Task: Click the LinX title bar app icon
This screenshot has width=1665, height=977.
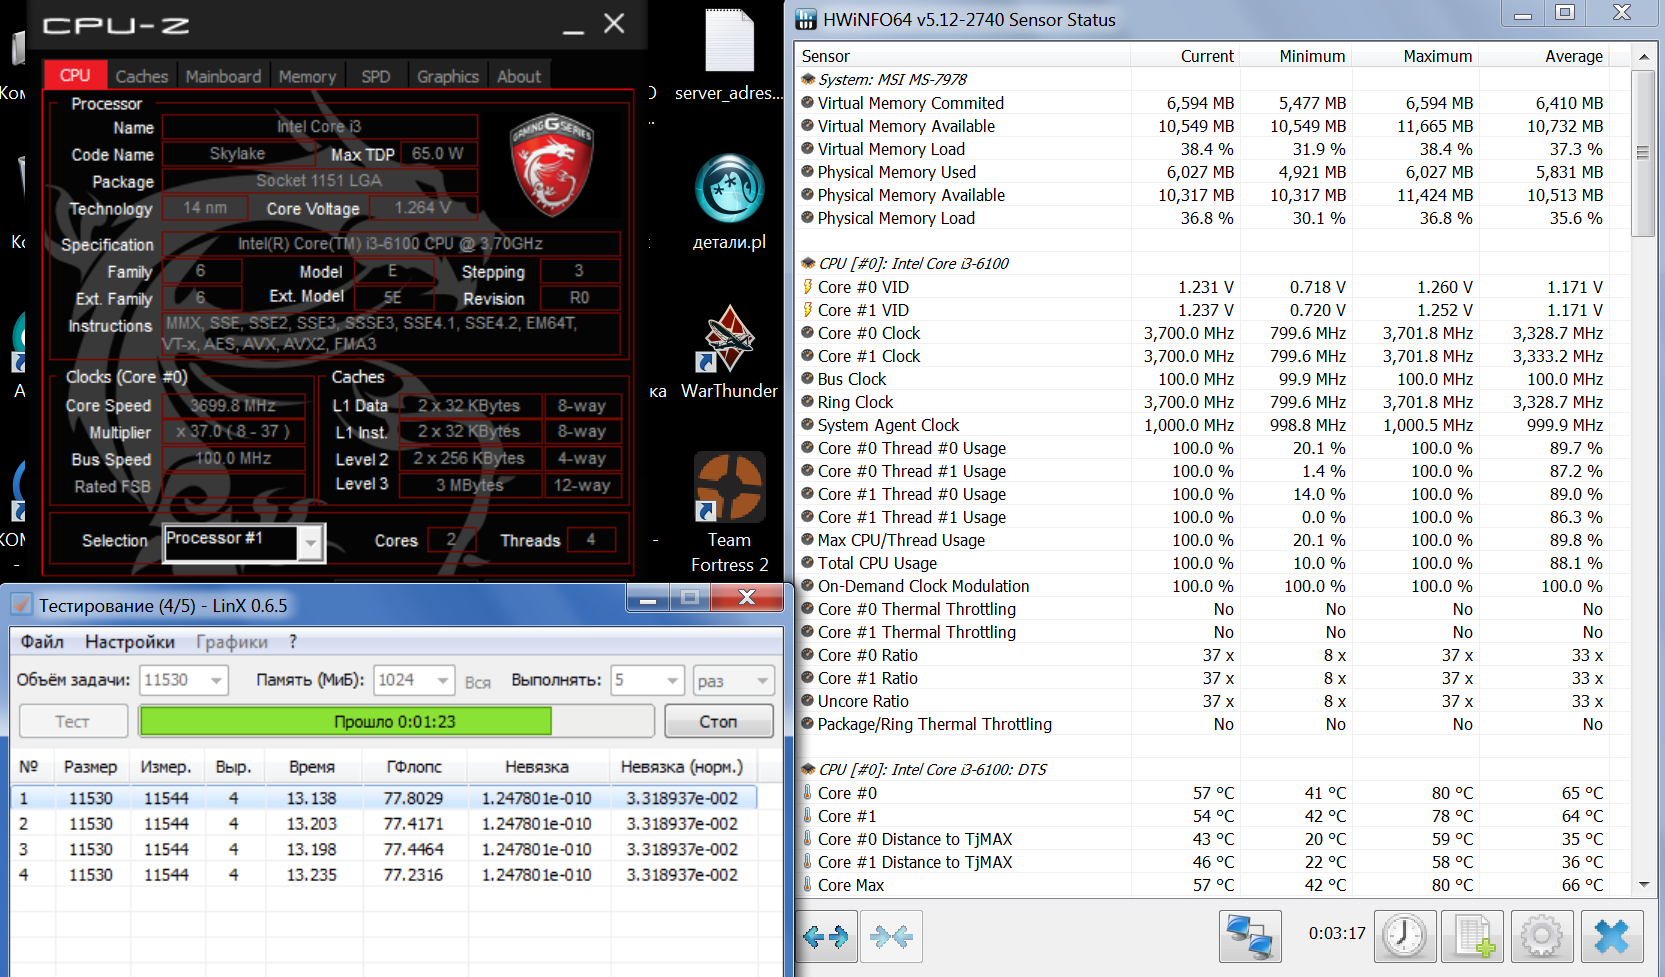Action: point(21,605)
